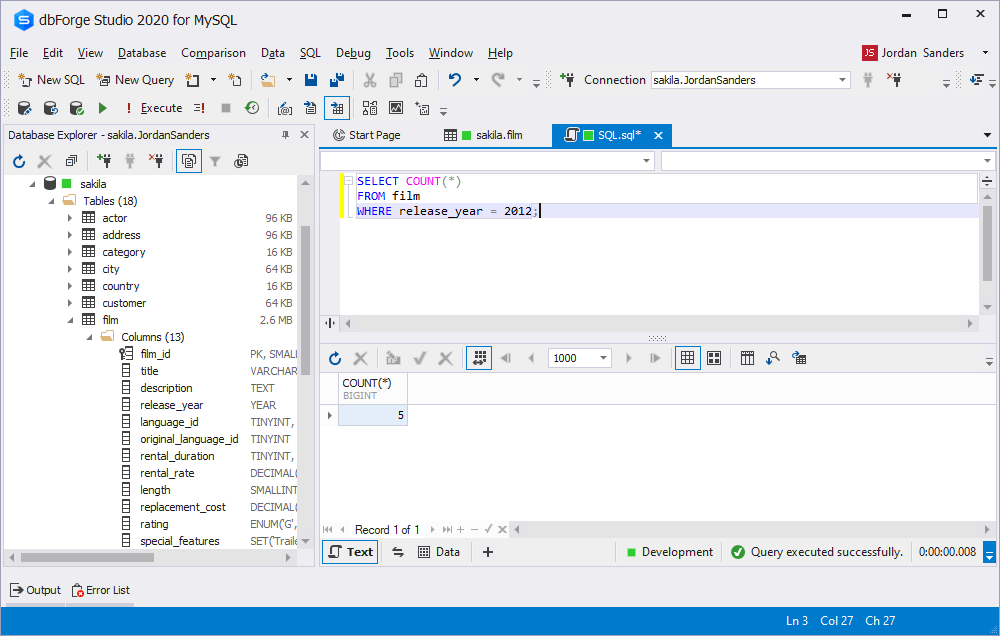Click the filter funnel icon in Database Explorer
This screenshot has height=636, width=1000.
point(215,161)
